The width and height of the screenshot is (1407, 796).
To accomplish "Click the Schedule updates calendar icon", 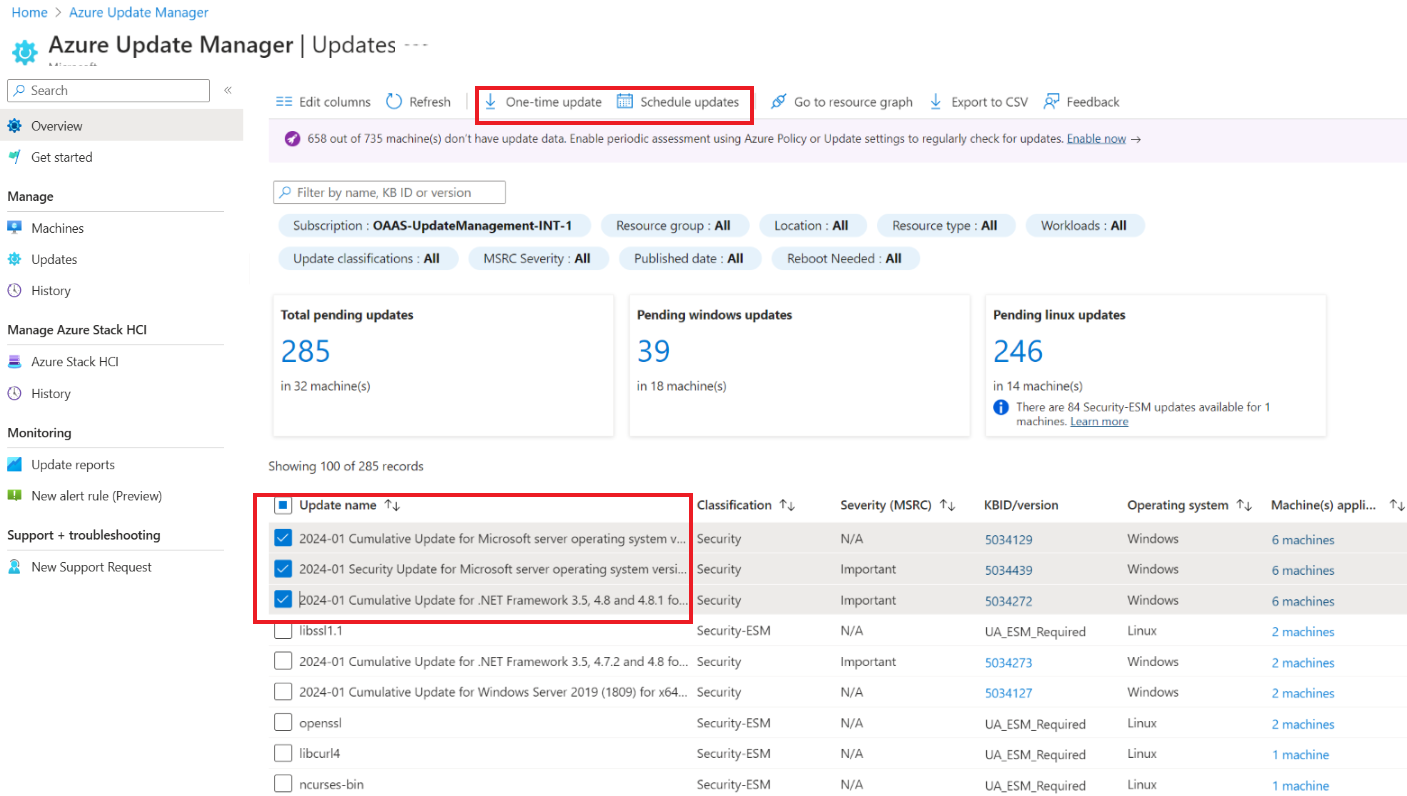I will click(625, 101).
